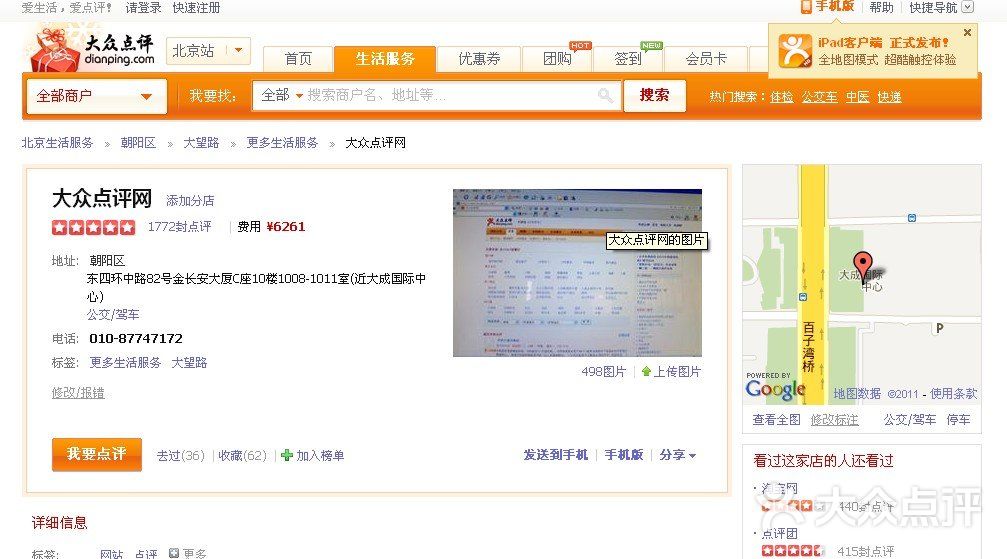This screenshot has width=1007, height=559.
Task: Click the 搜索 search button
Action: 654,95
